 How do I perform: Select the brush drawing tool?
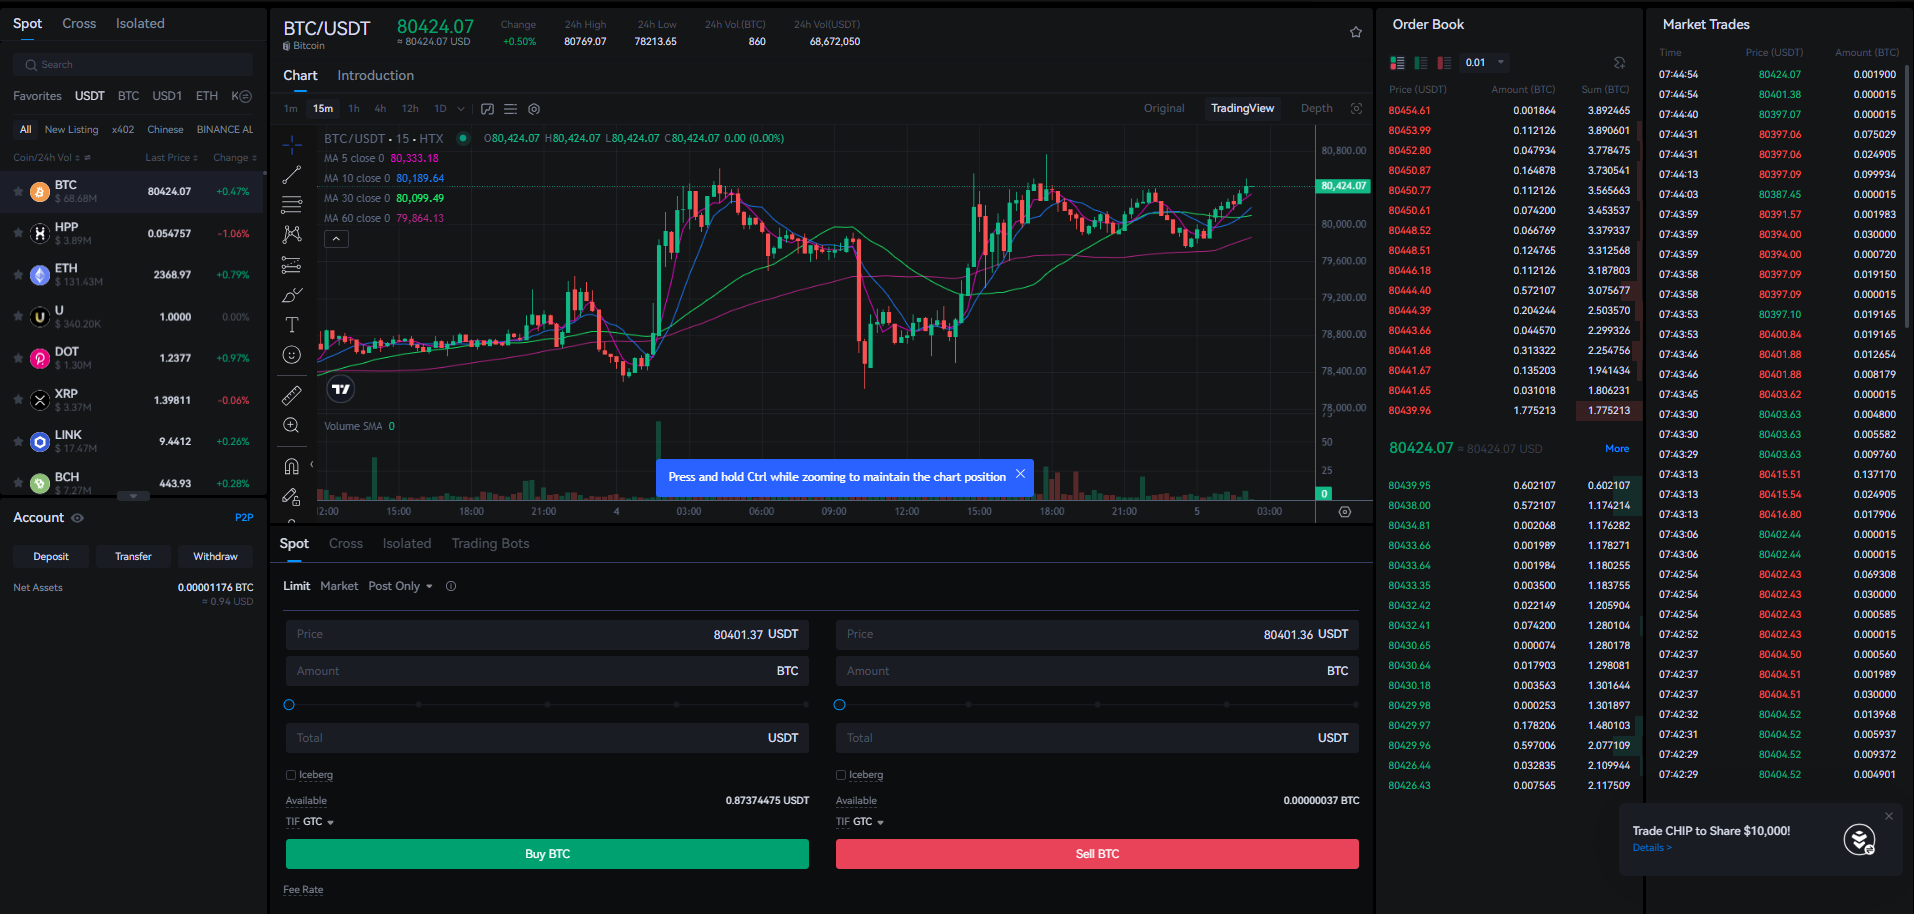point(291,295)
